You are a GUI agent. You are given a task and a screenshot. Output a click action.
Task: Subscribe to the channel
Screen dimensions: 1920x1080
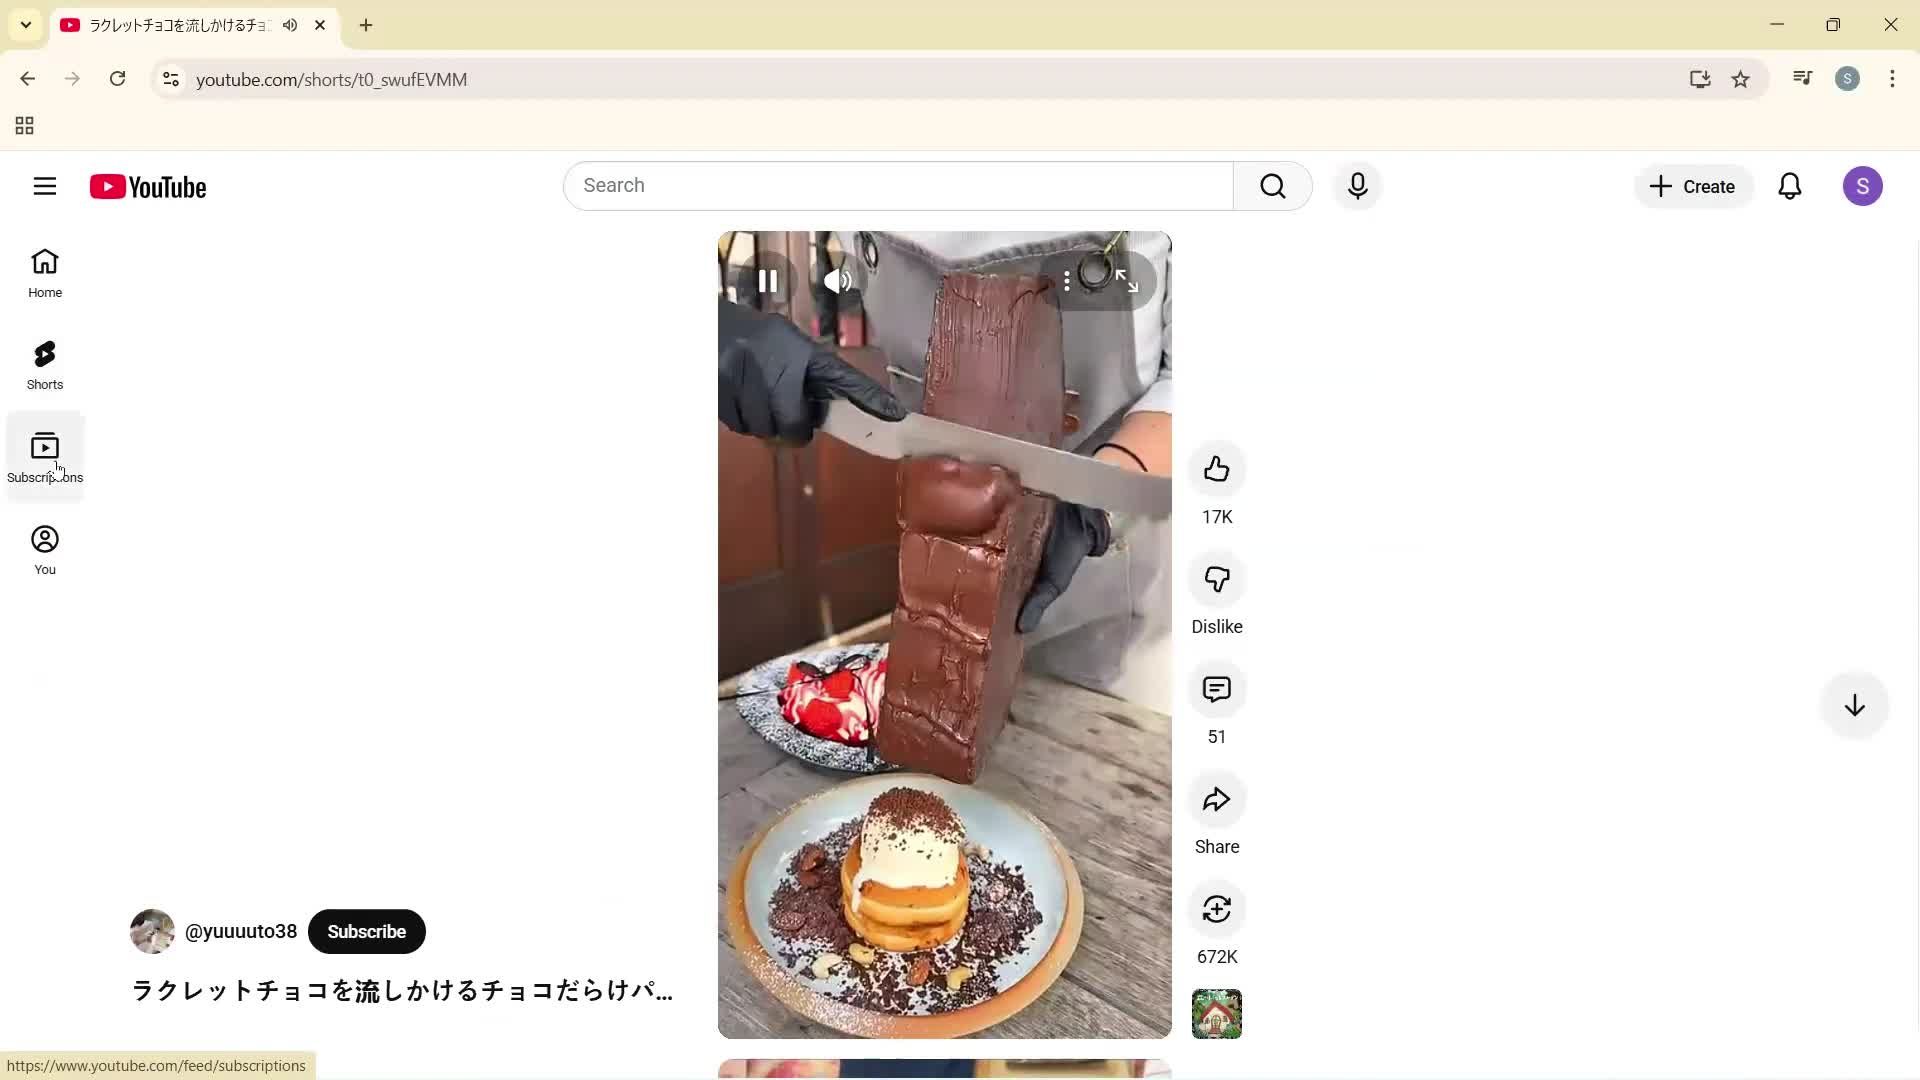(x=366, y=931)
